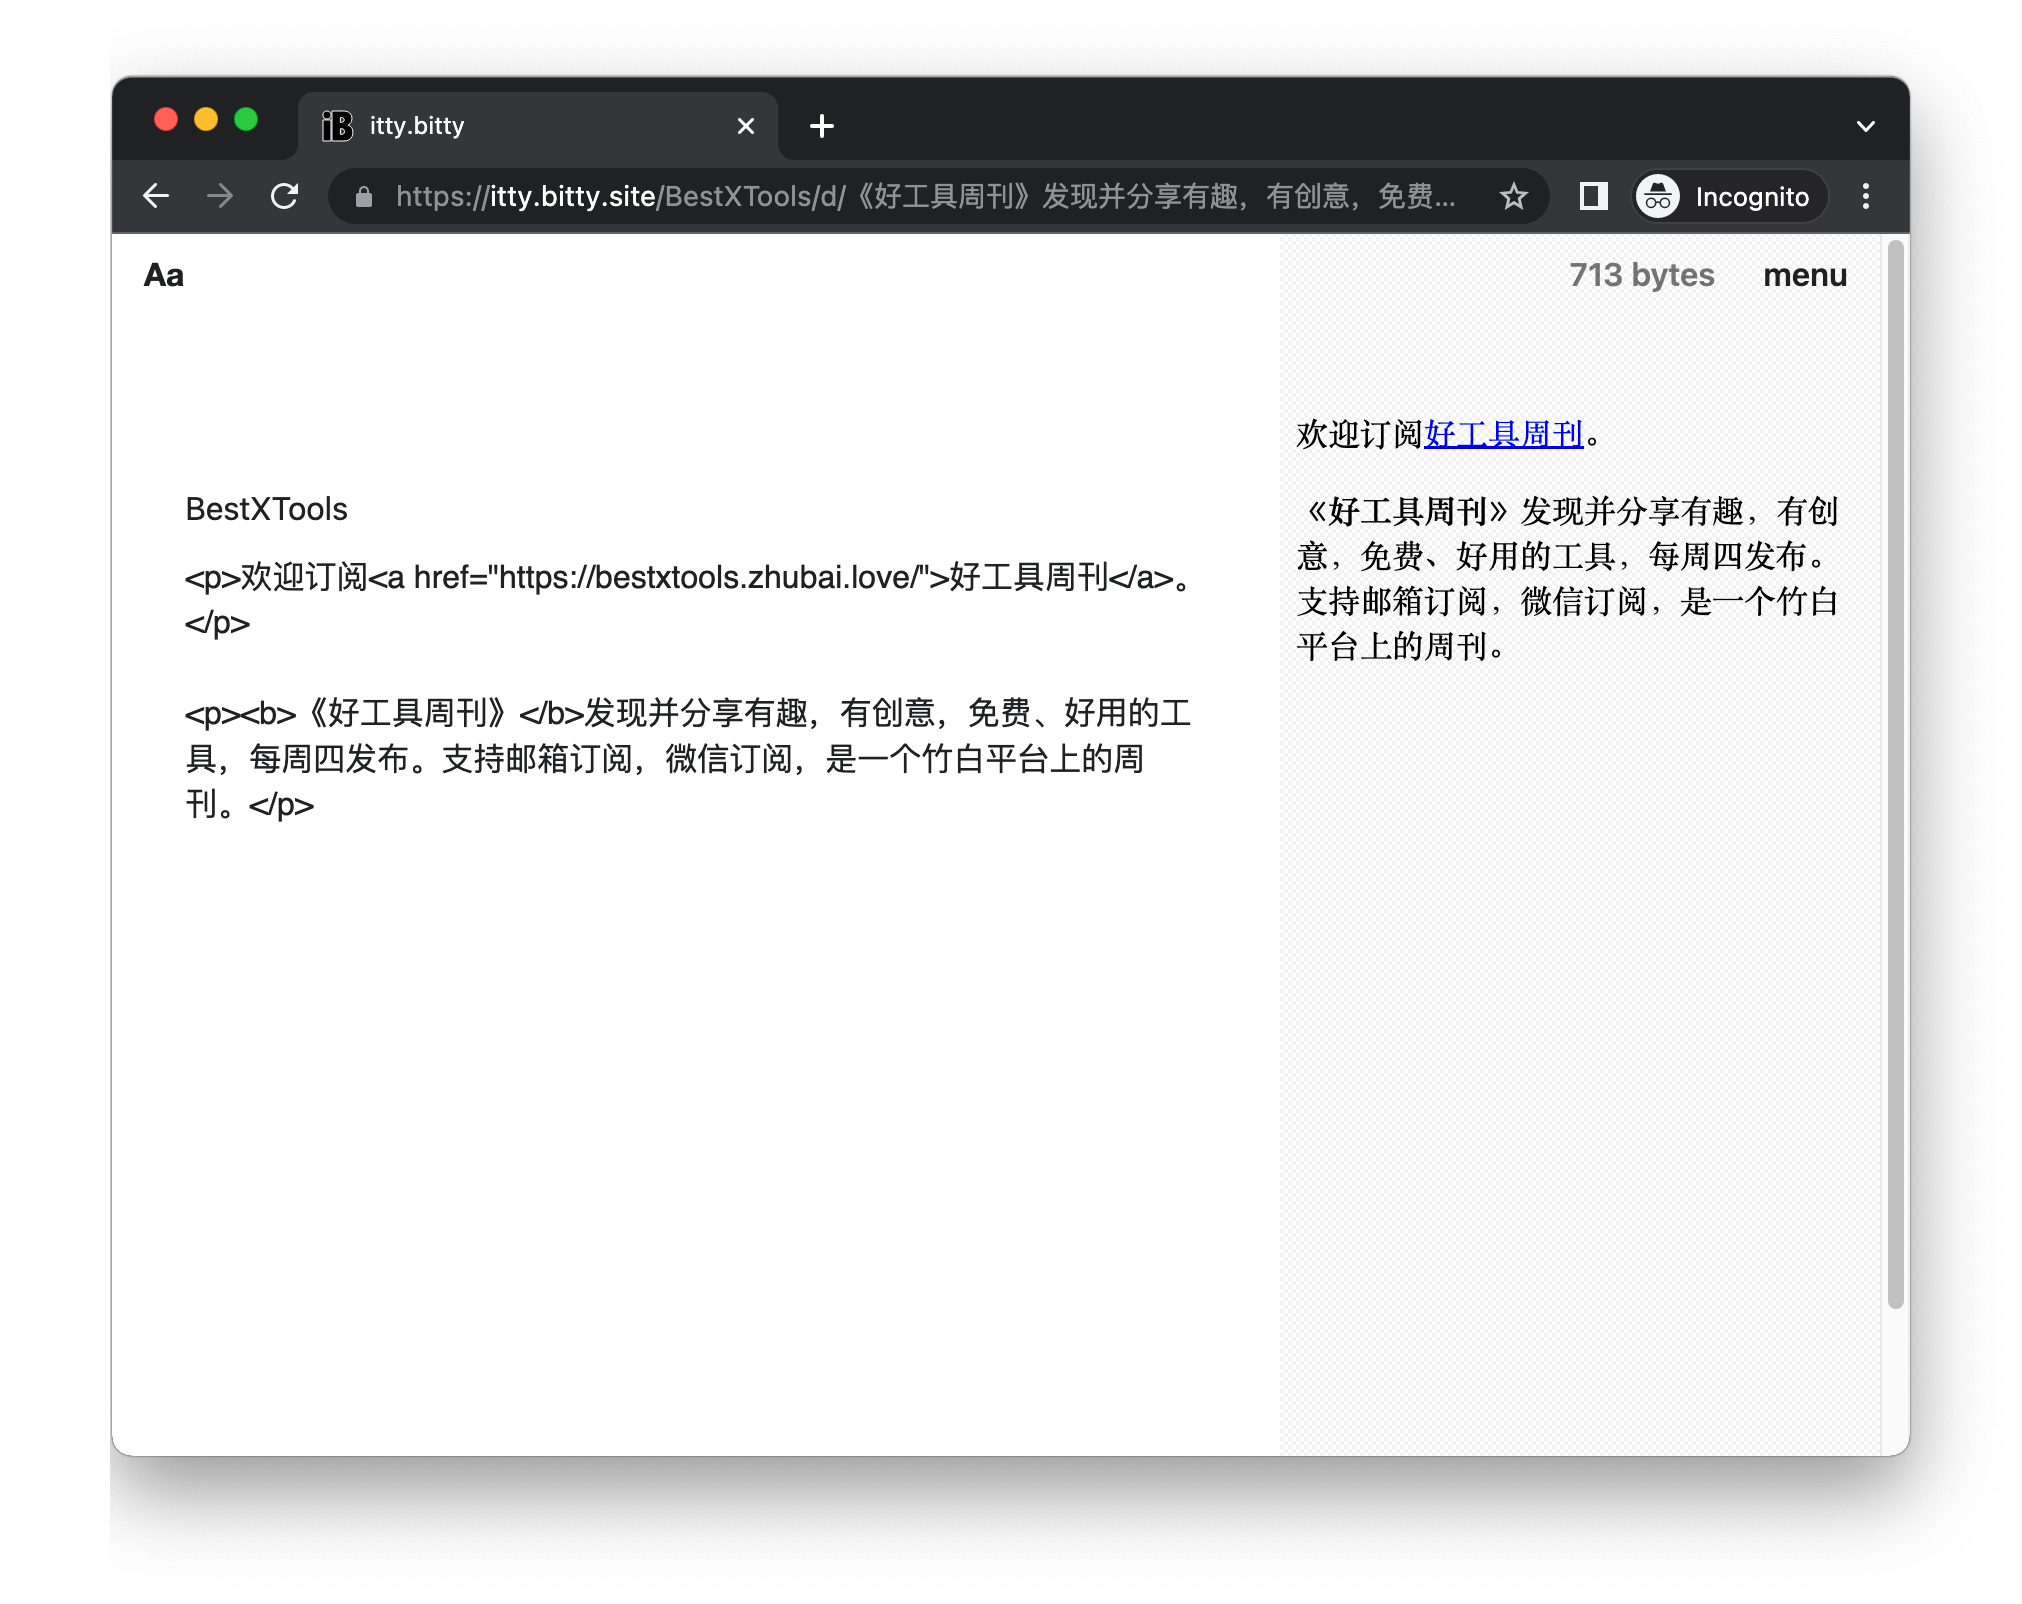Open the itty.bitty menu
The height and width of the screenshot is (1604, 2022).
tap(1804, 275)
